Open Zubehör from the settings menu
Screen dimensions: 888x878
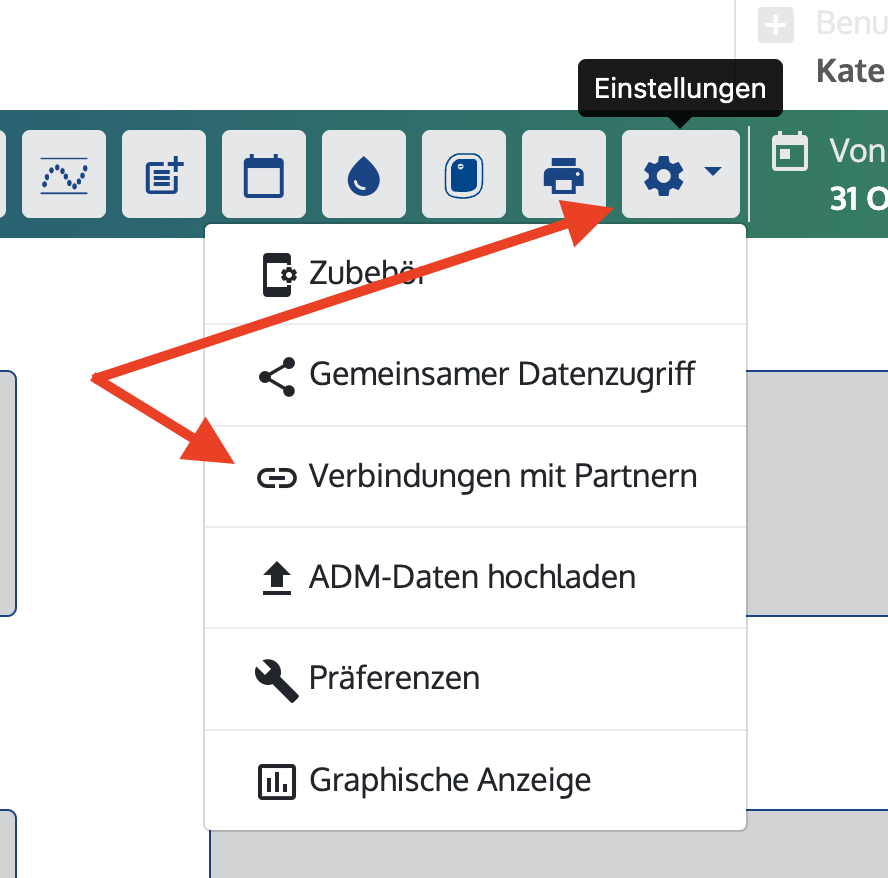[475, 274]
